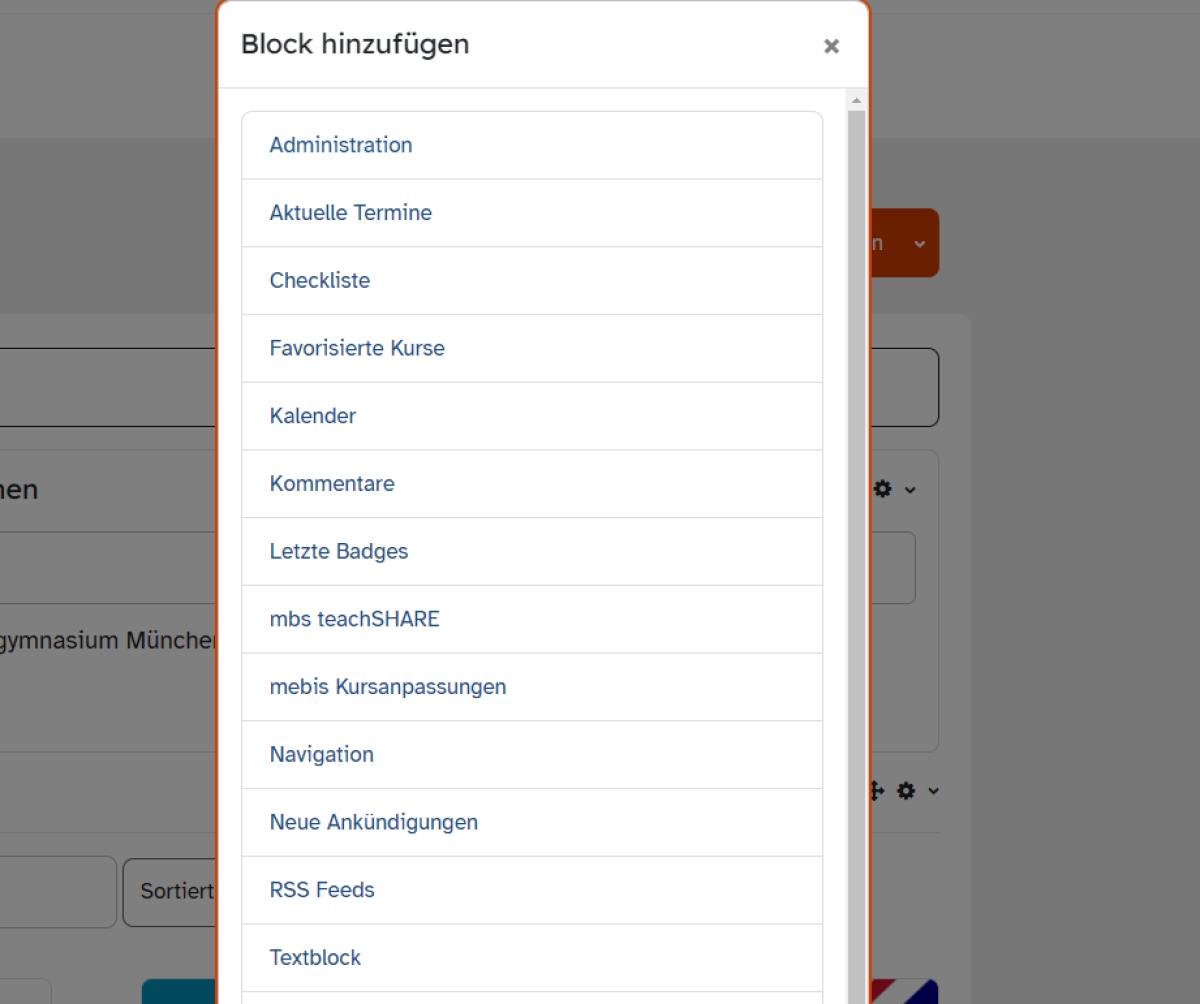Image resolution: width=1200 pixels, height=1004 pixels.
Task: Add the Navigation block
Action: point(532,755)
